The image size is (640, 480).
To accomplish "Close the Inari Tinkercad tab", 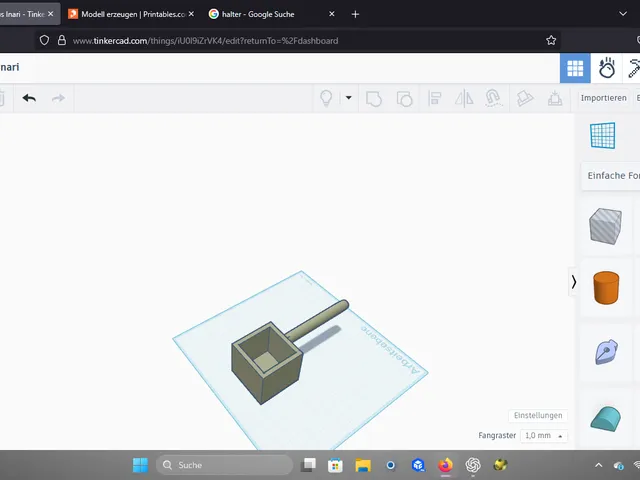I will (x=51, y=14).
